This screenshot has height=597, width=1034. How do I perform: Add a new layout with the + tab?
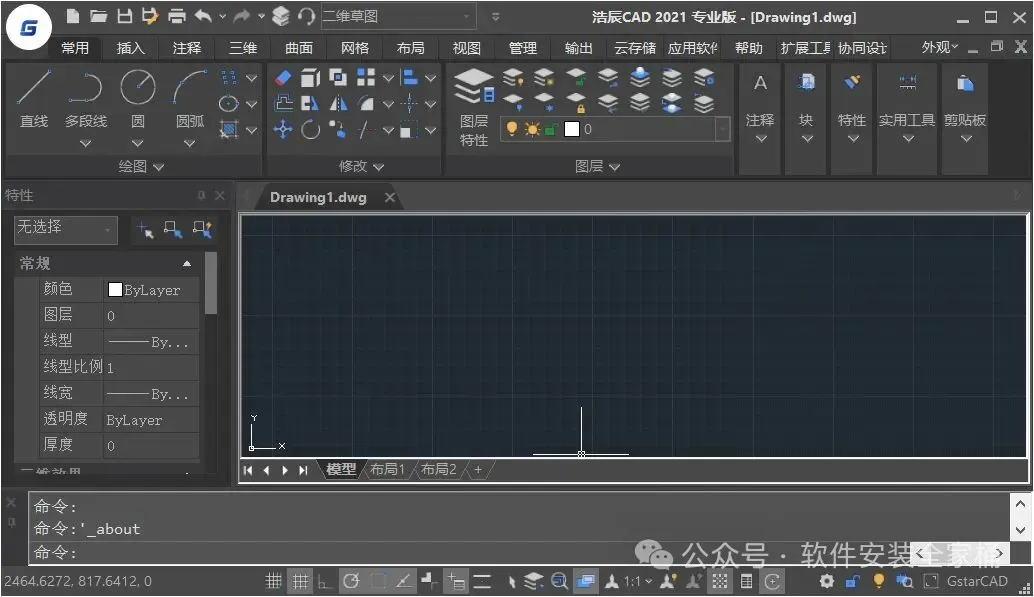pos(478,469)
